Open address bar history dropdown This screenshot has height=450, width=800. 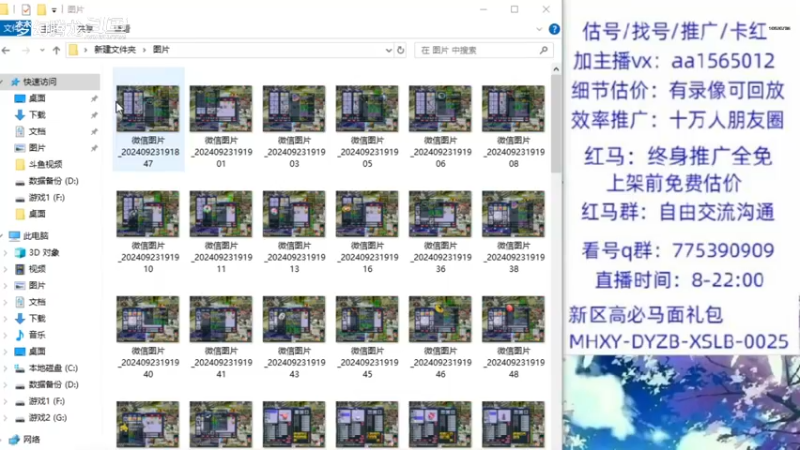tap(388, 50)
